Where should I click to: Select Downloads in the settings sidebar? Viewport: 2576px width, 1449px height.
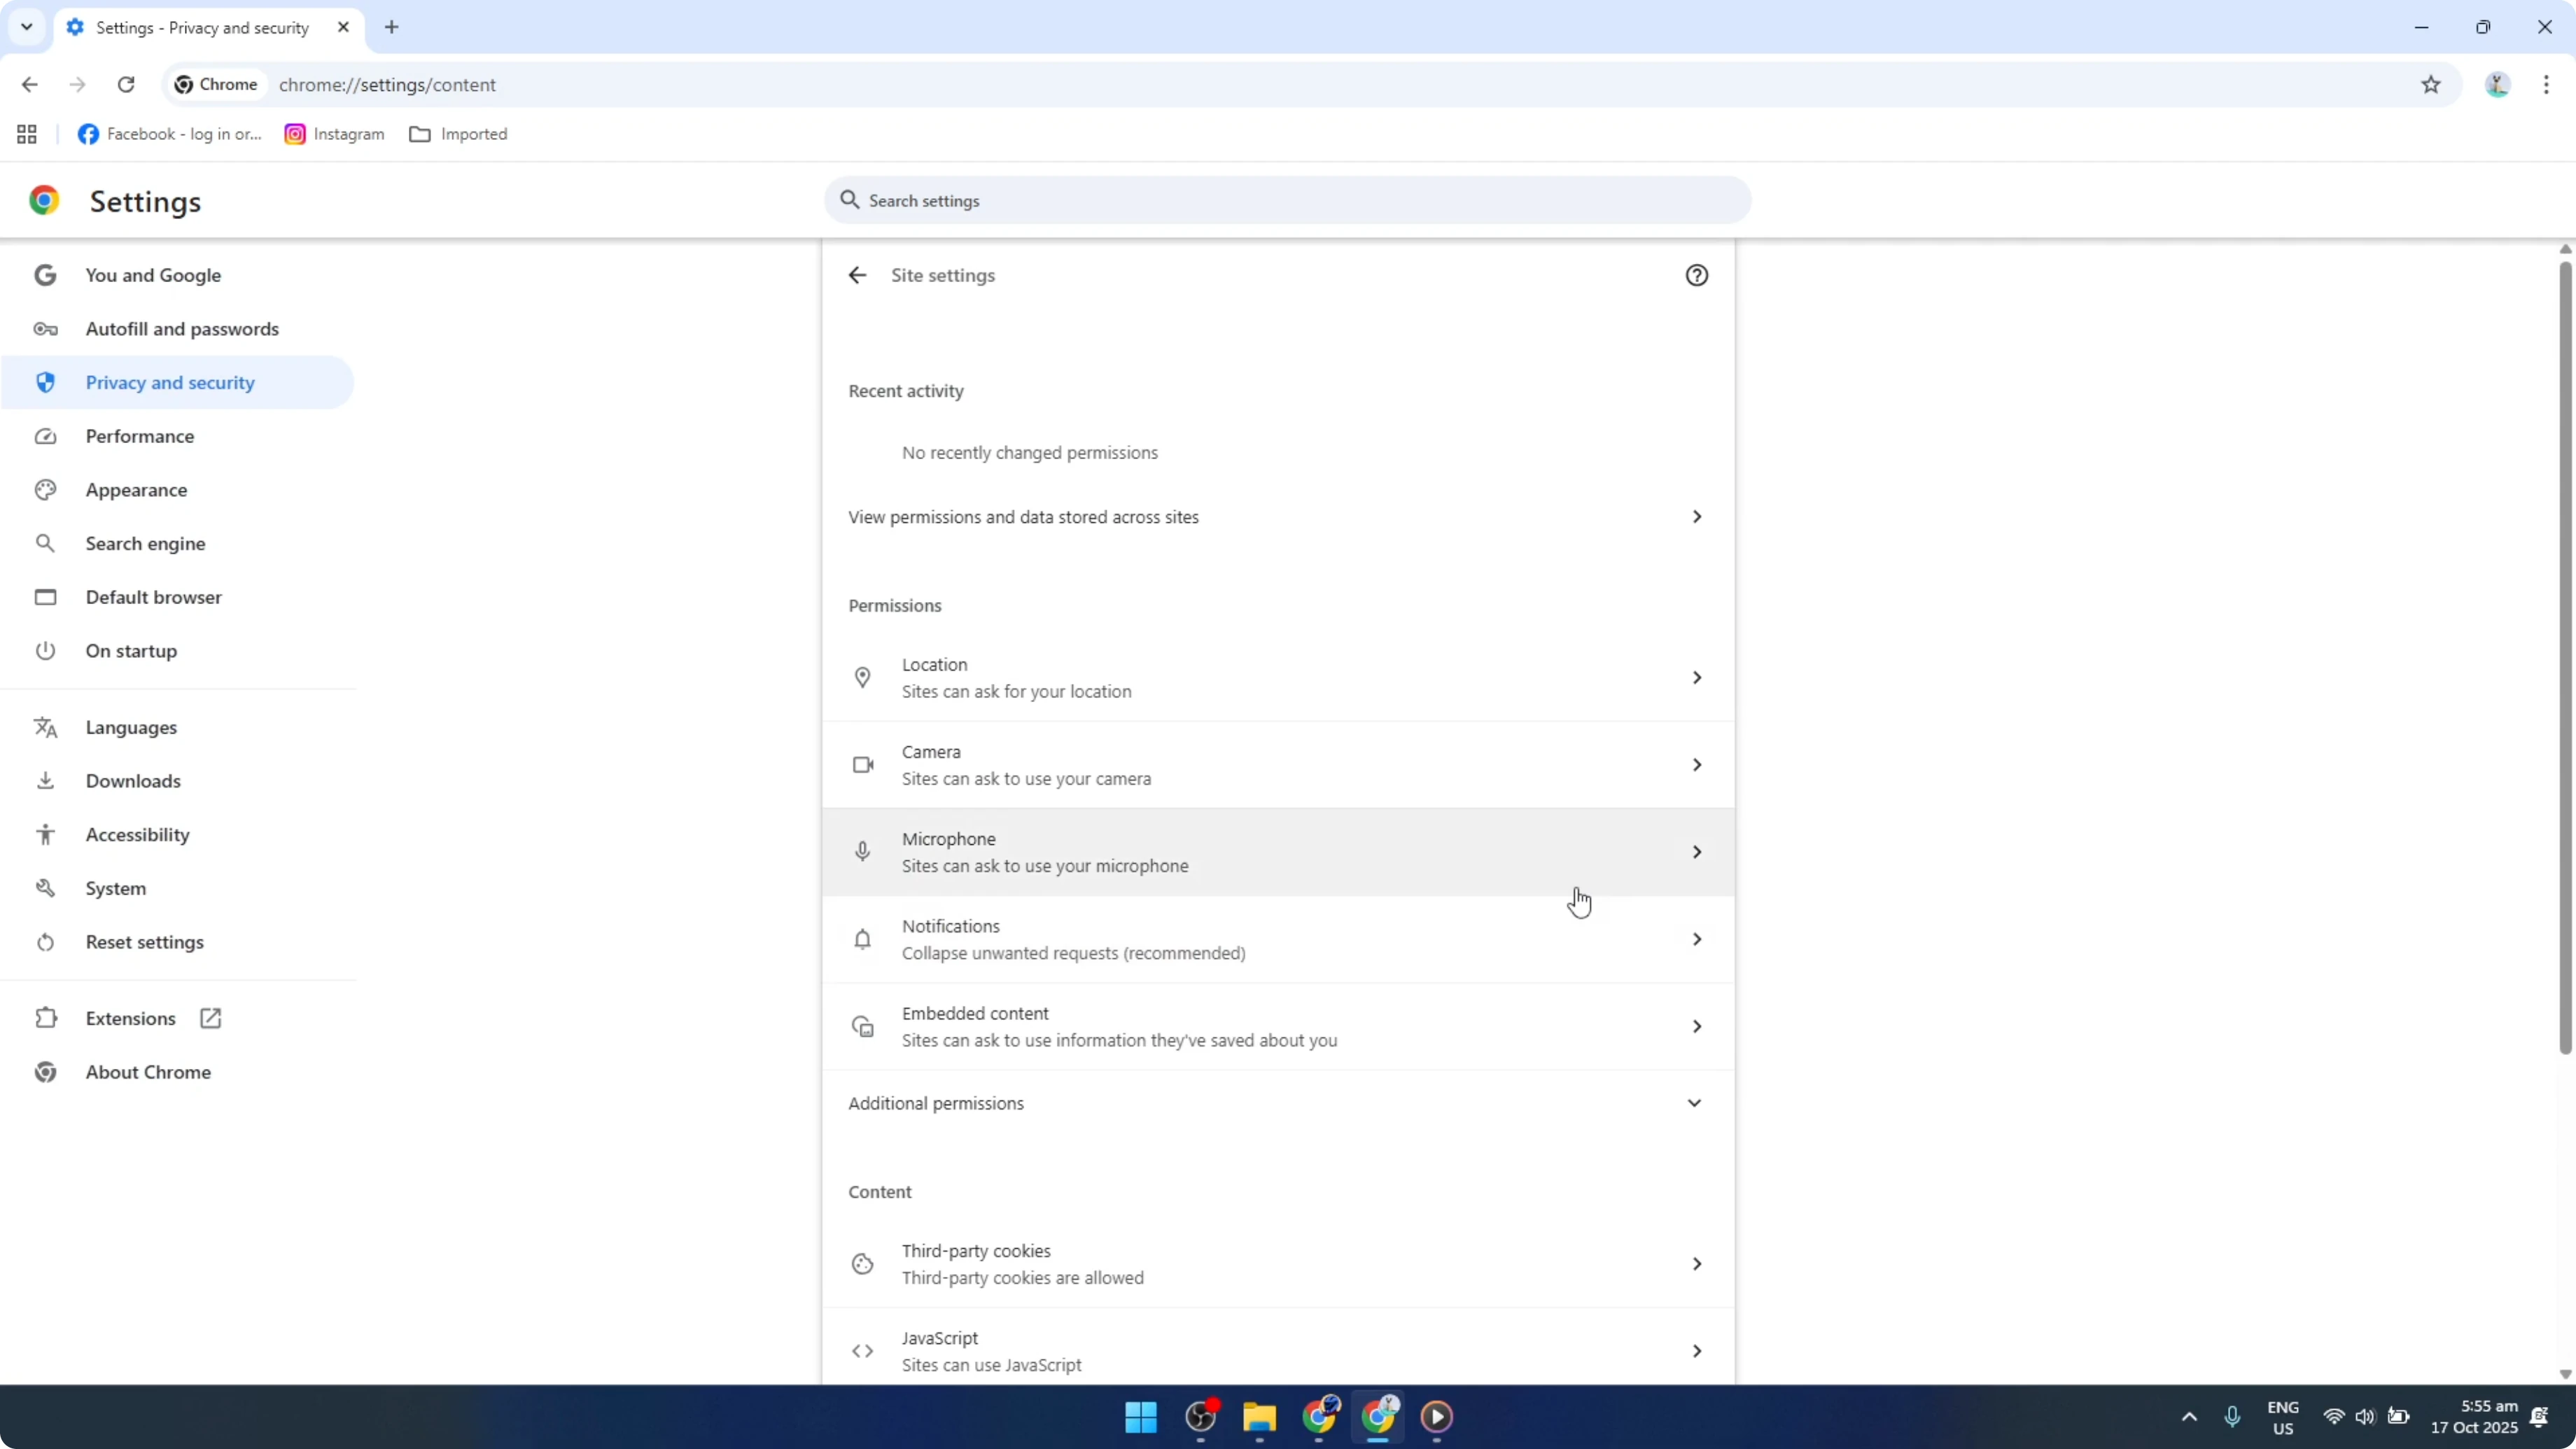[133, 781]
